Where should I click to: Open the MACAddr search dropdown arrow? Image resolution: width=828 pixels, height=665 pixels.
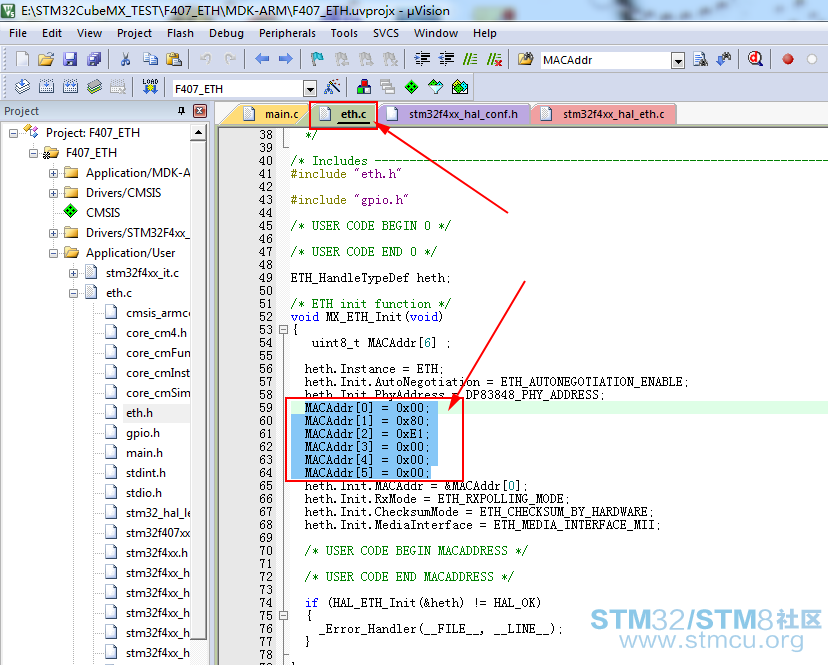pyautogui.click(x=678, y=61)
